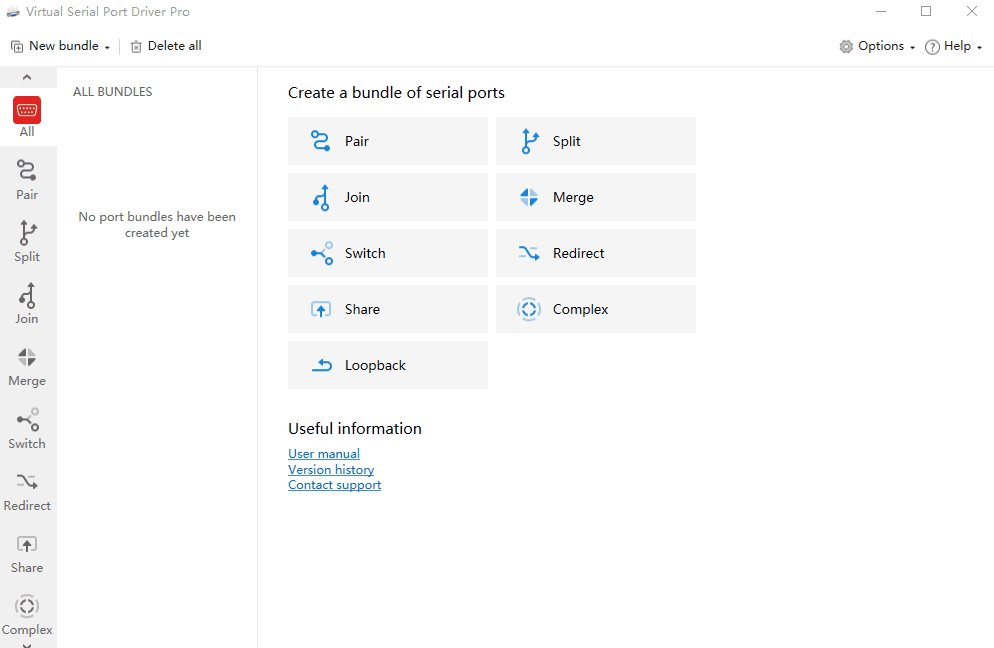
Task: Open the Contact support link
Action: [x=335, y=485]
